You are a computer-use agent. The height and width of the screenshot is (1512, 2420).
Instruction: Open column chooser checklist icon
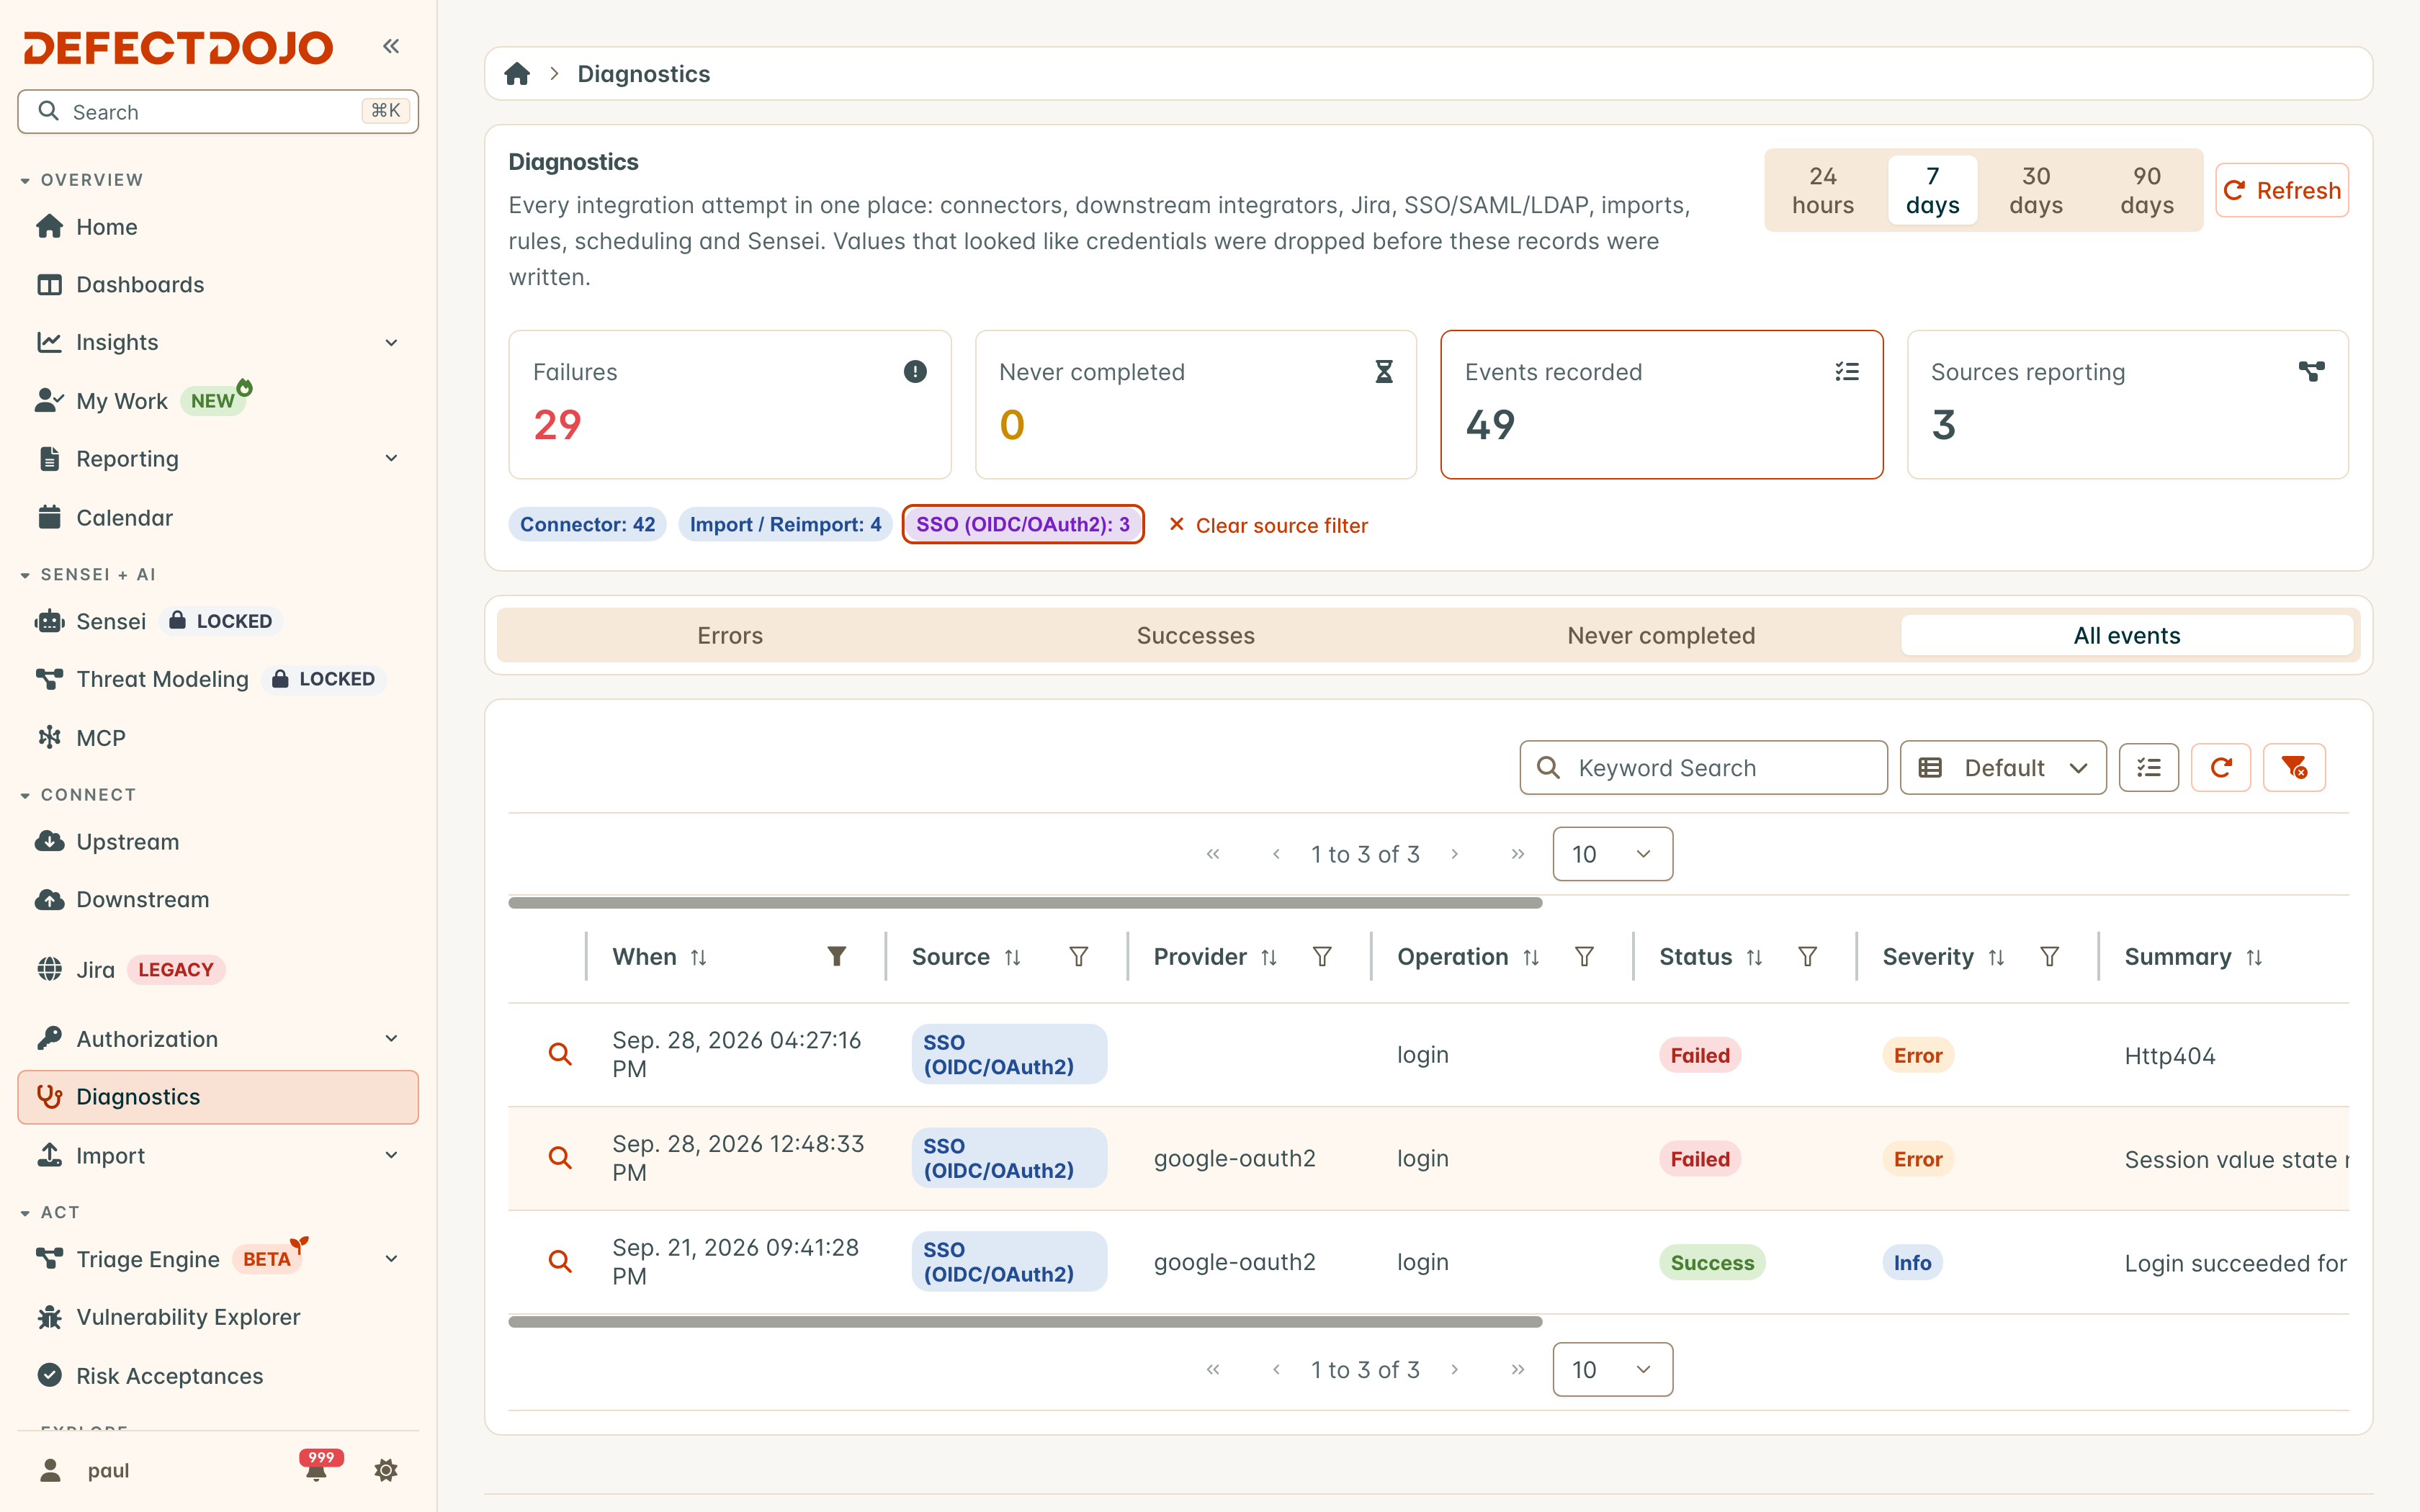pos(2149,768)
